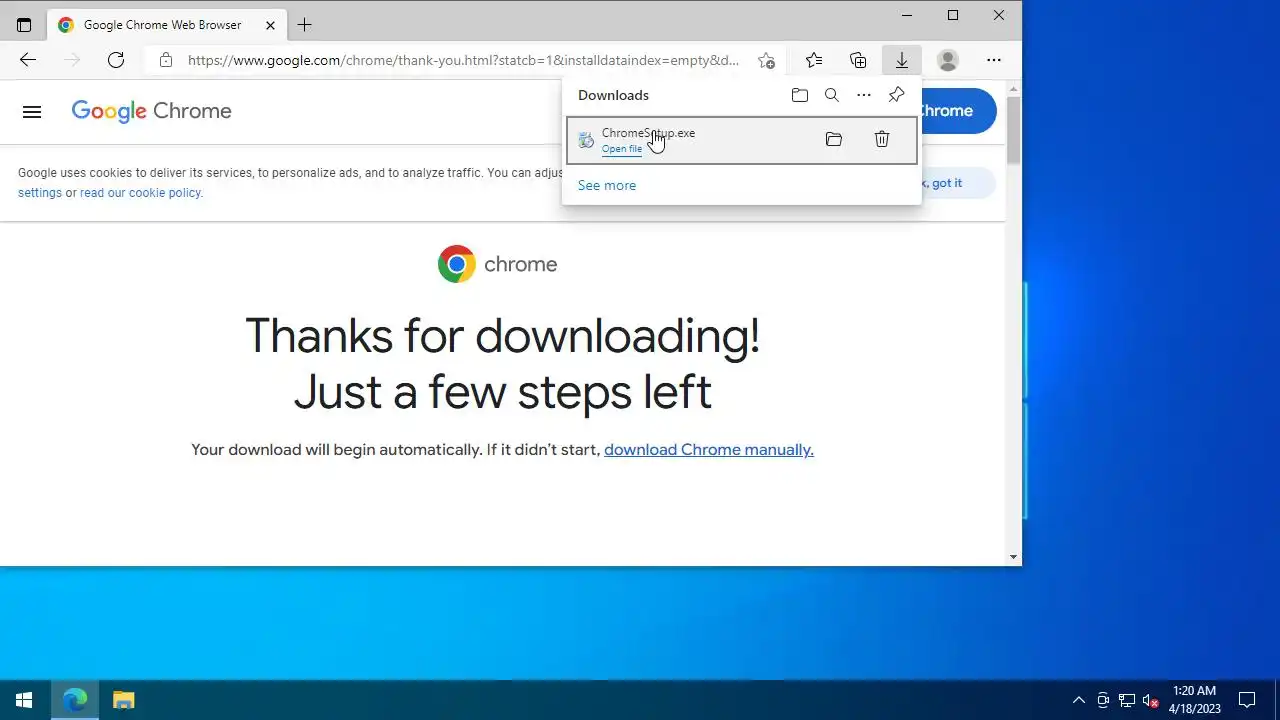1280x720 pixels.
Task: Open the tab actions menu icon
Action: coord(24,25)
